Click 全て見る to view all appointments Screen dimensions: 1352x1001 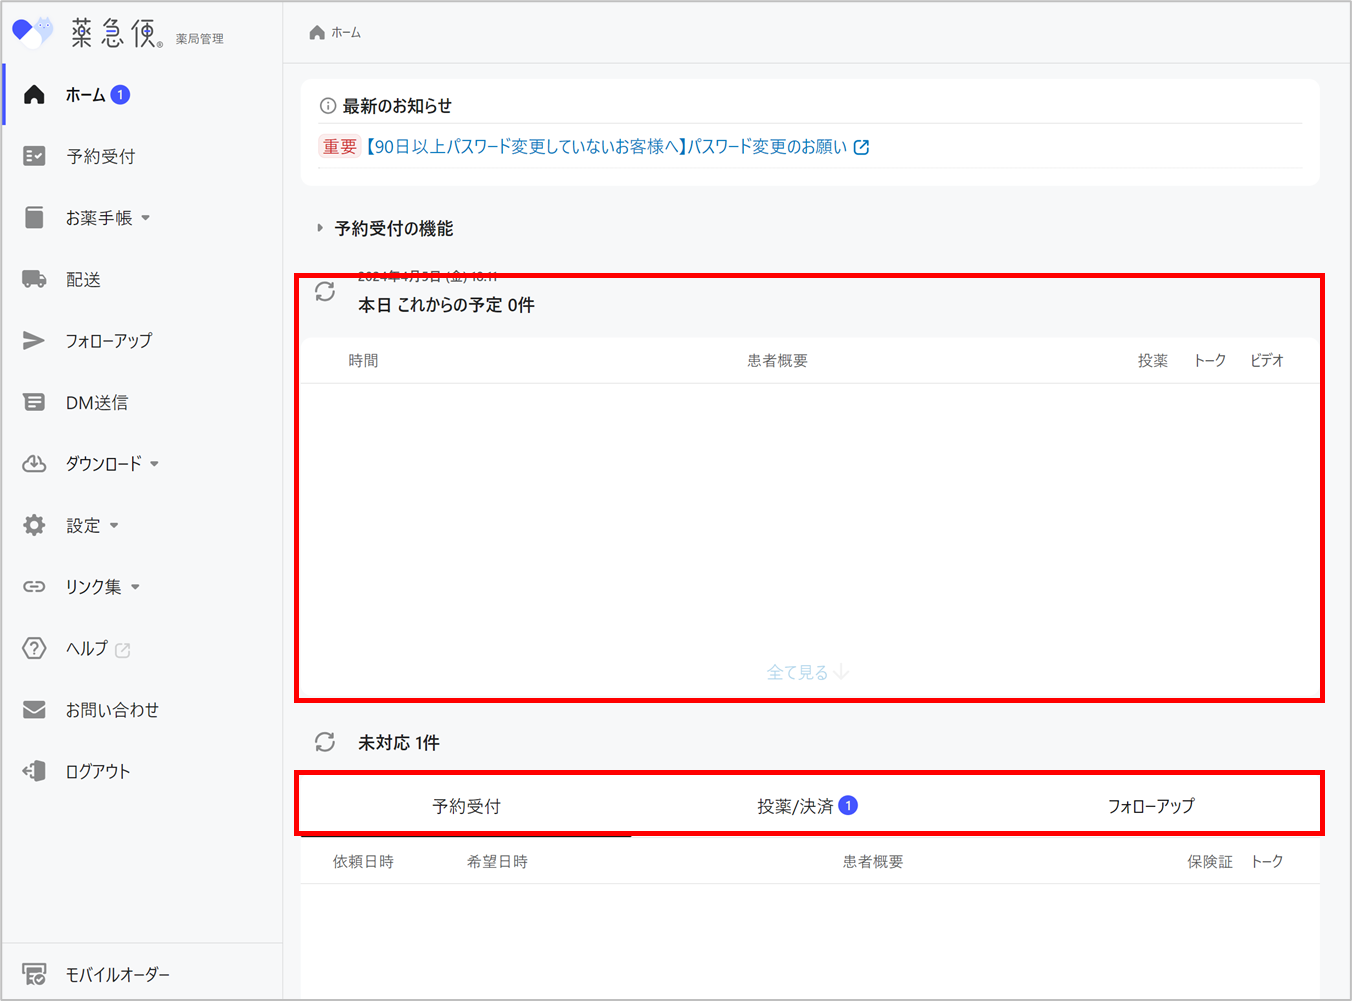807,671
